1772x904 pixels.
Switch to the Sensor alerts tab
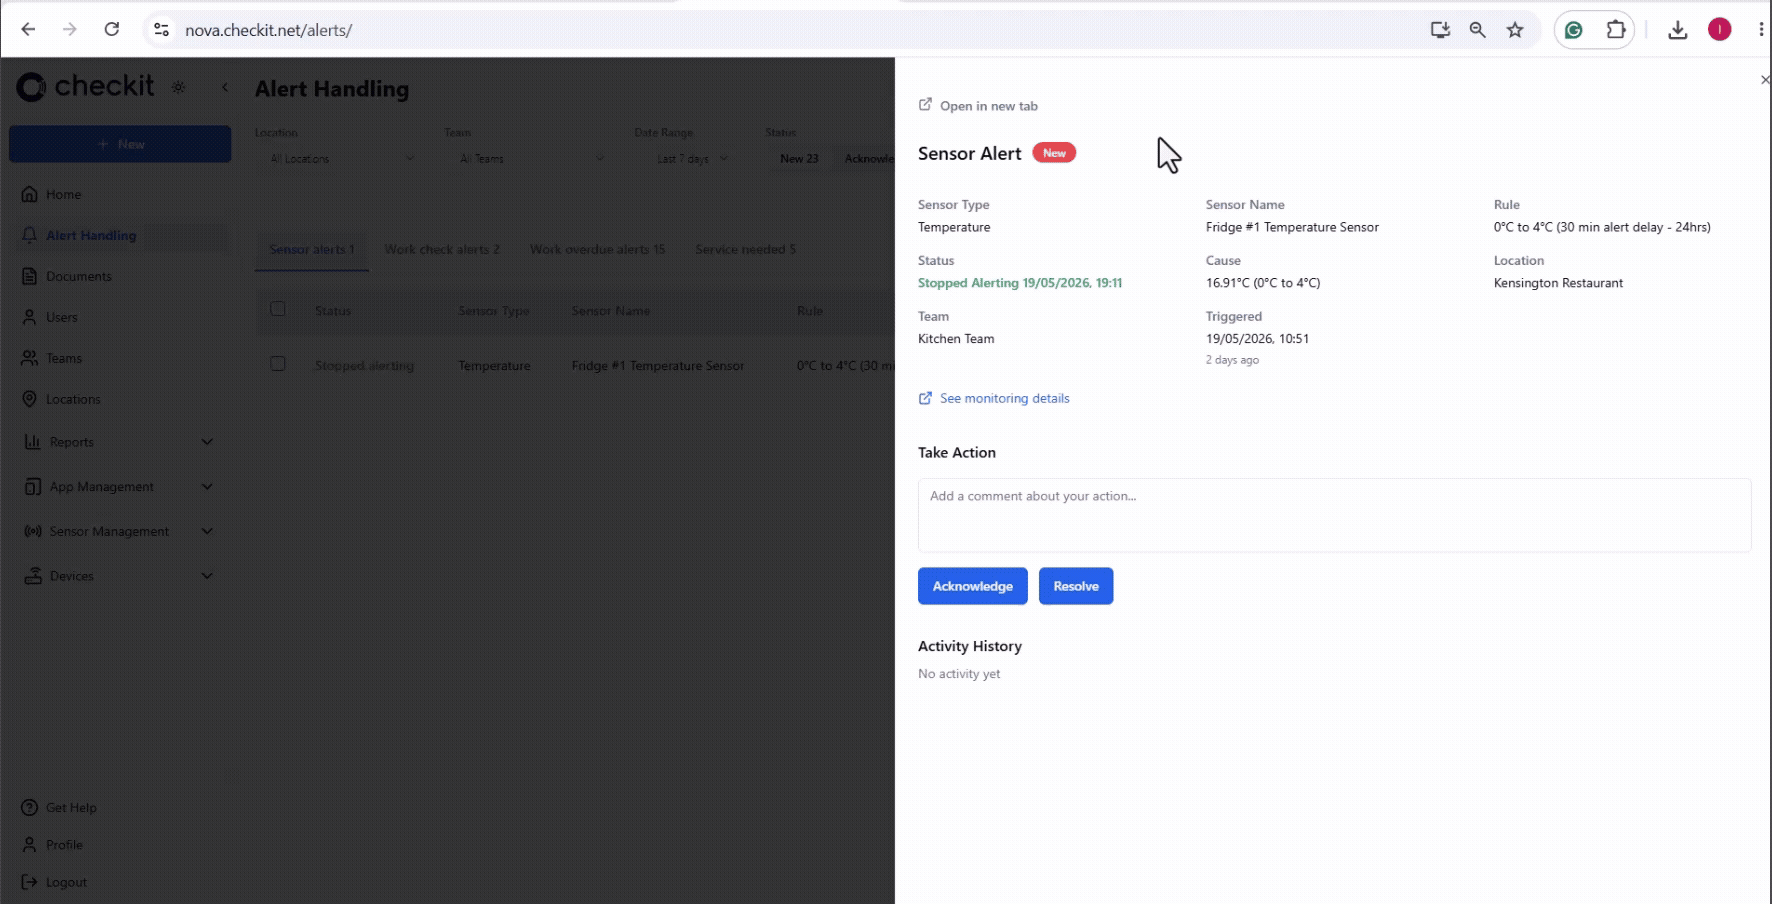pos(312,249)
